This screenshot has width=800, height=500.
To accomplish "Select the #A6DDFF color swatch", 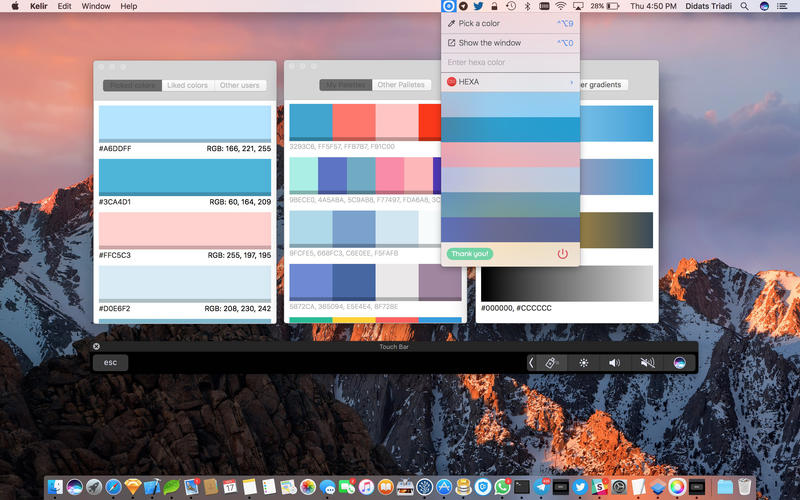I will tap(185, 123).
